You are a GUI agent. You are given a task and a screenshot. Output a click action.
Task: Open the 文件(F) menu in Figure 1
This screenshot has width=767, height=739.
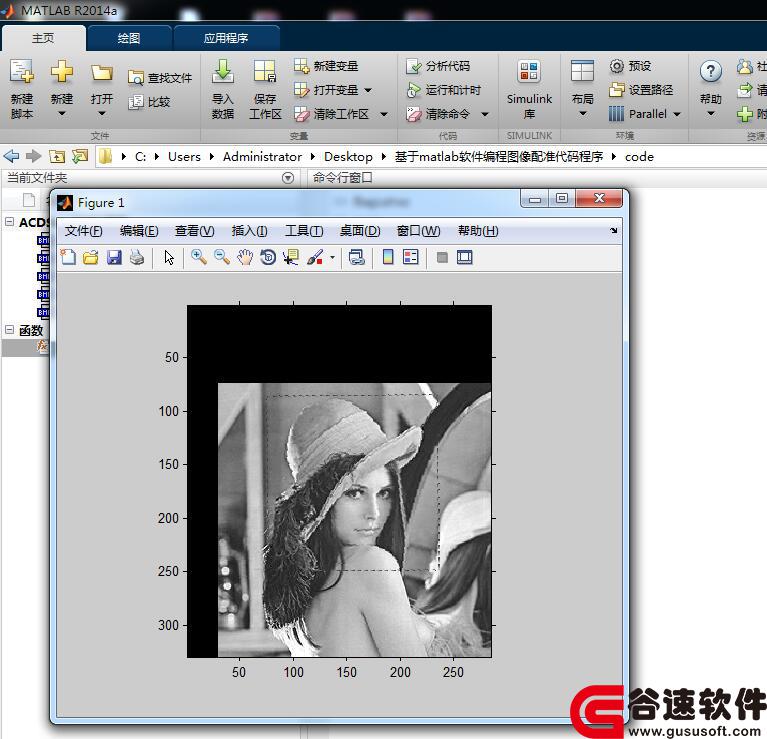coord(84,231)
